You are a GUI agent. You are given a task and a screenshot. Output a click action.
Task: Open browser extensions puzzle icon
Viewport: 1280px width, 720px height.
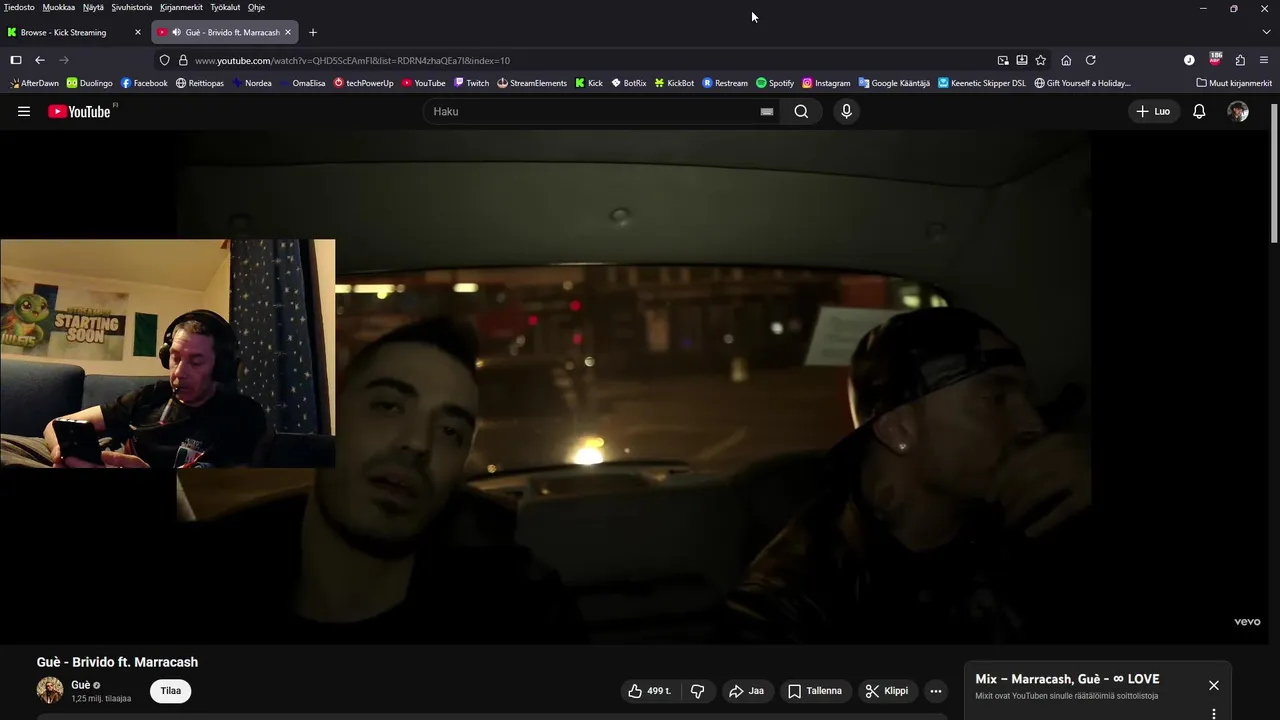(1240, 60)
